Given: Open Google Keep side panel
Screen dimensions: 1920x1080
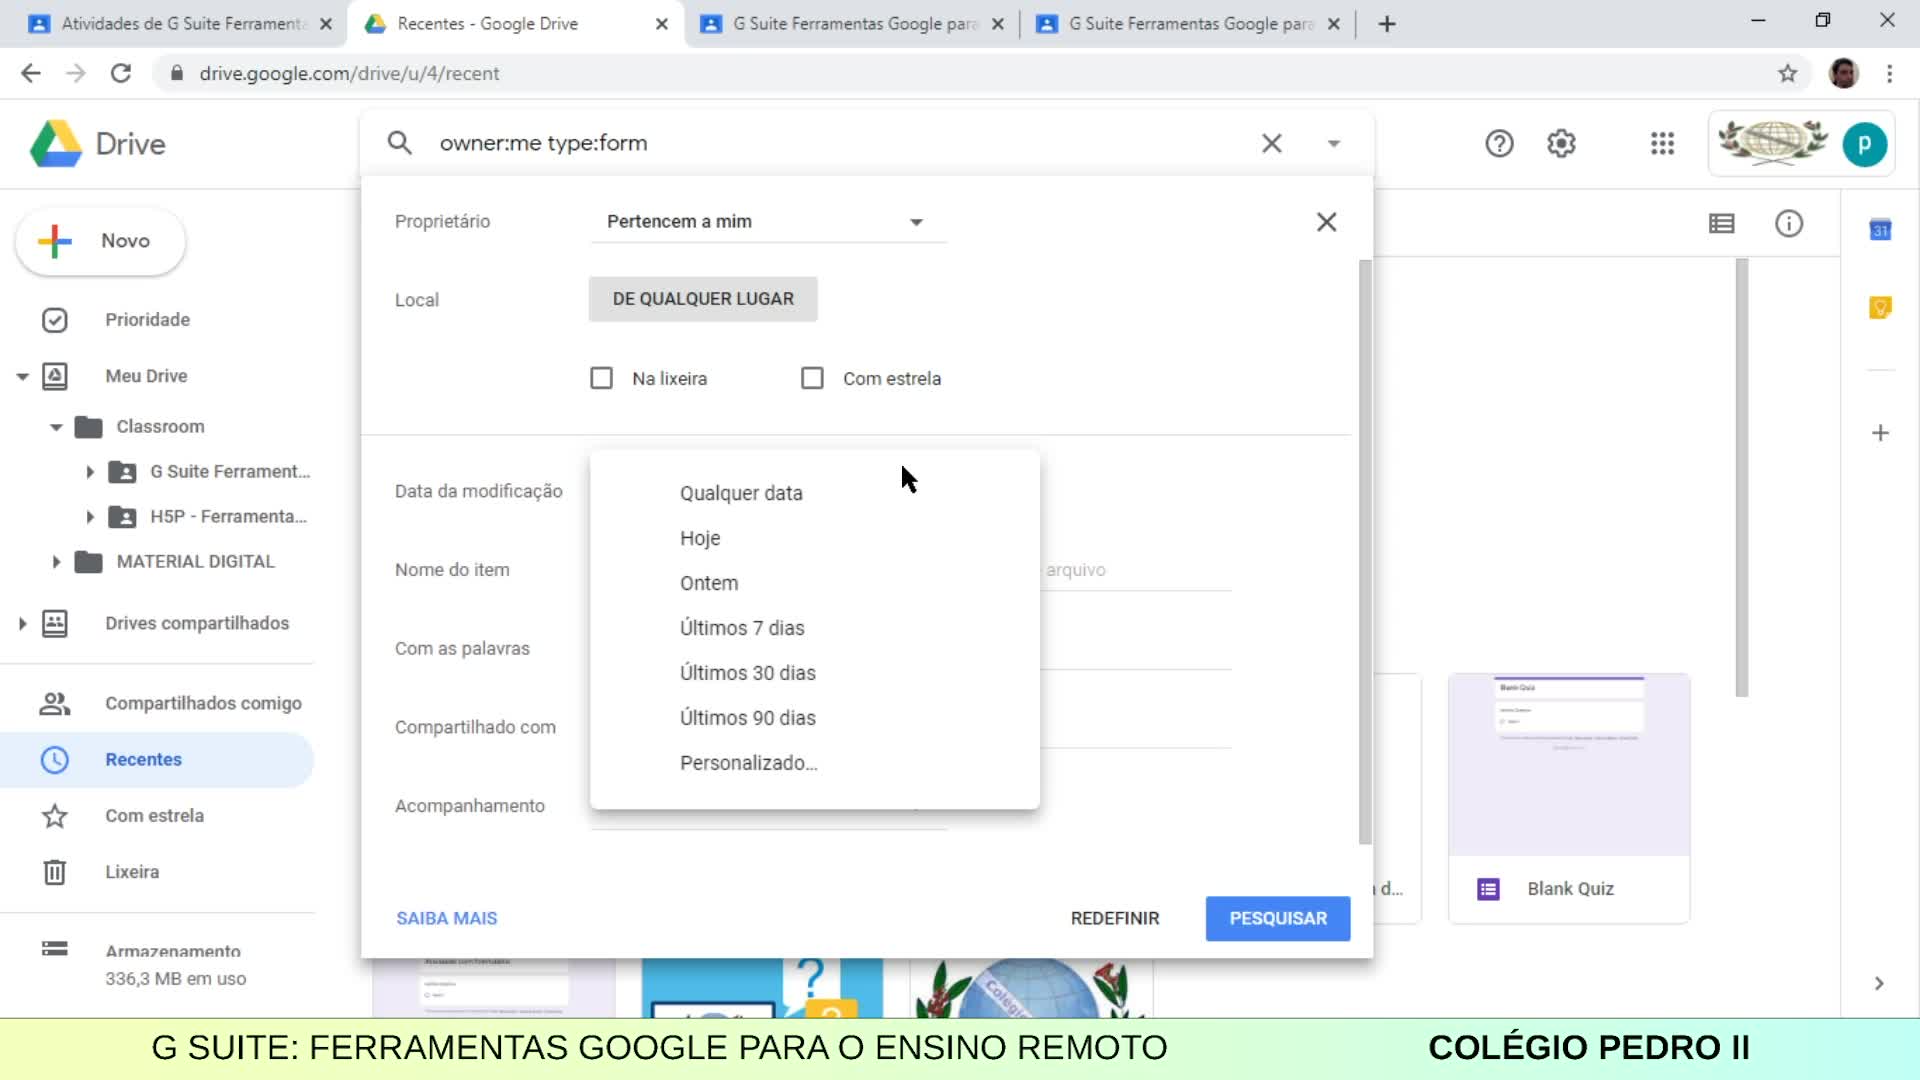Looking at the screenshot, I should [x=1880, y=307].
